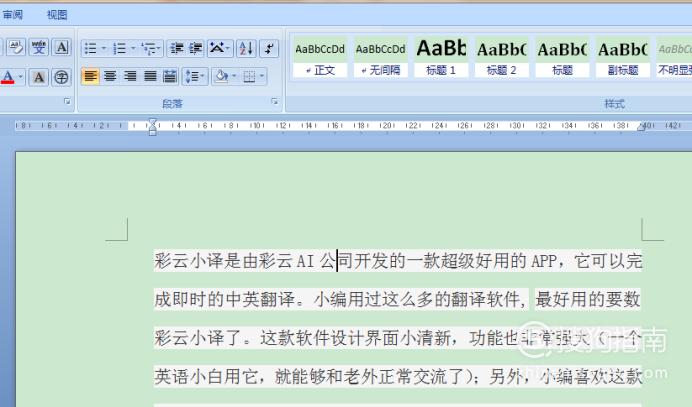This screenshot has width=692, height=407.
Task: Open the 段落 paragraph dialog launcher
Action: [275, 102]
